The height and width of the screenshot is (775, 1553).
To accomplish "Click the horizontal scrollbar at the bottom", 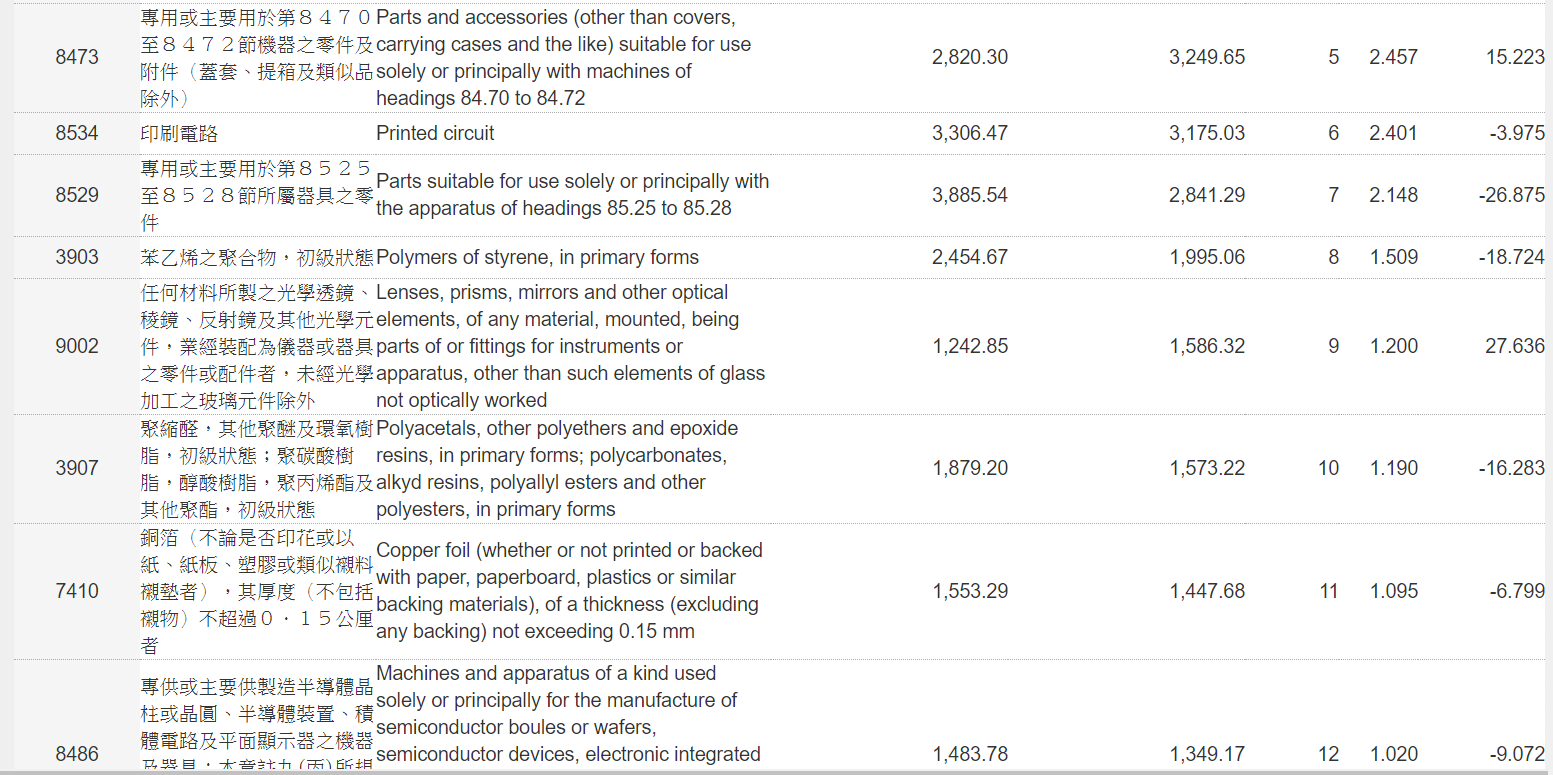I will (x=776, y=771).
